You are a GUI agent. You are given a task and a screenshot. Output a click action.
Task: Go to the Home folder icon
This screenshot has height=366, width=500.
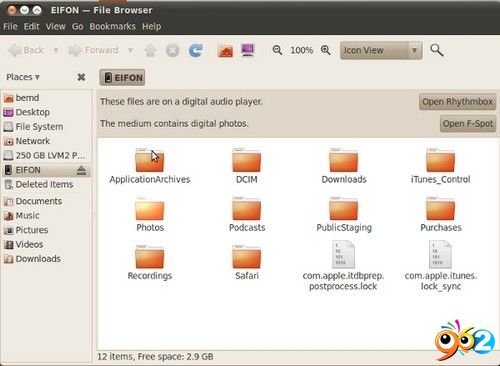pyautogui.click(x=225, y=51)
